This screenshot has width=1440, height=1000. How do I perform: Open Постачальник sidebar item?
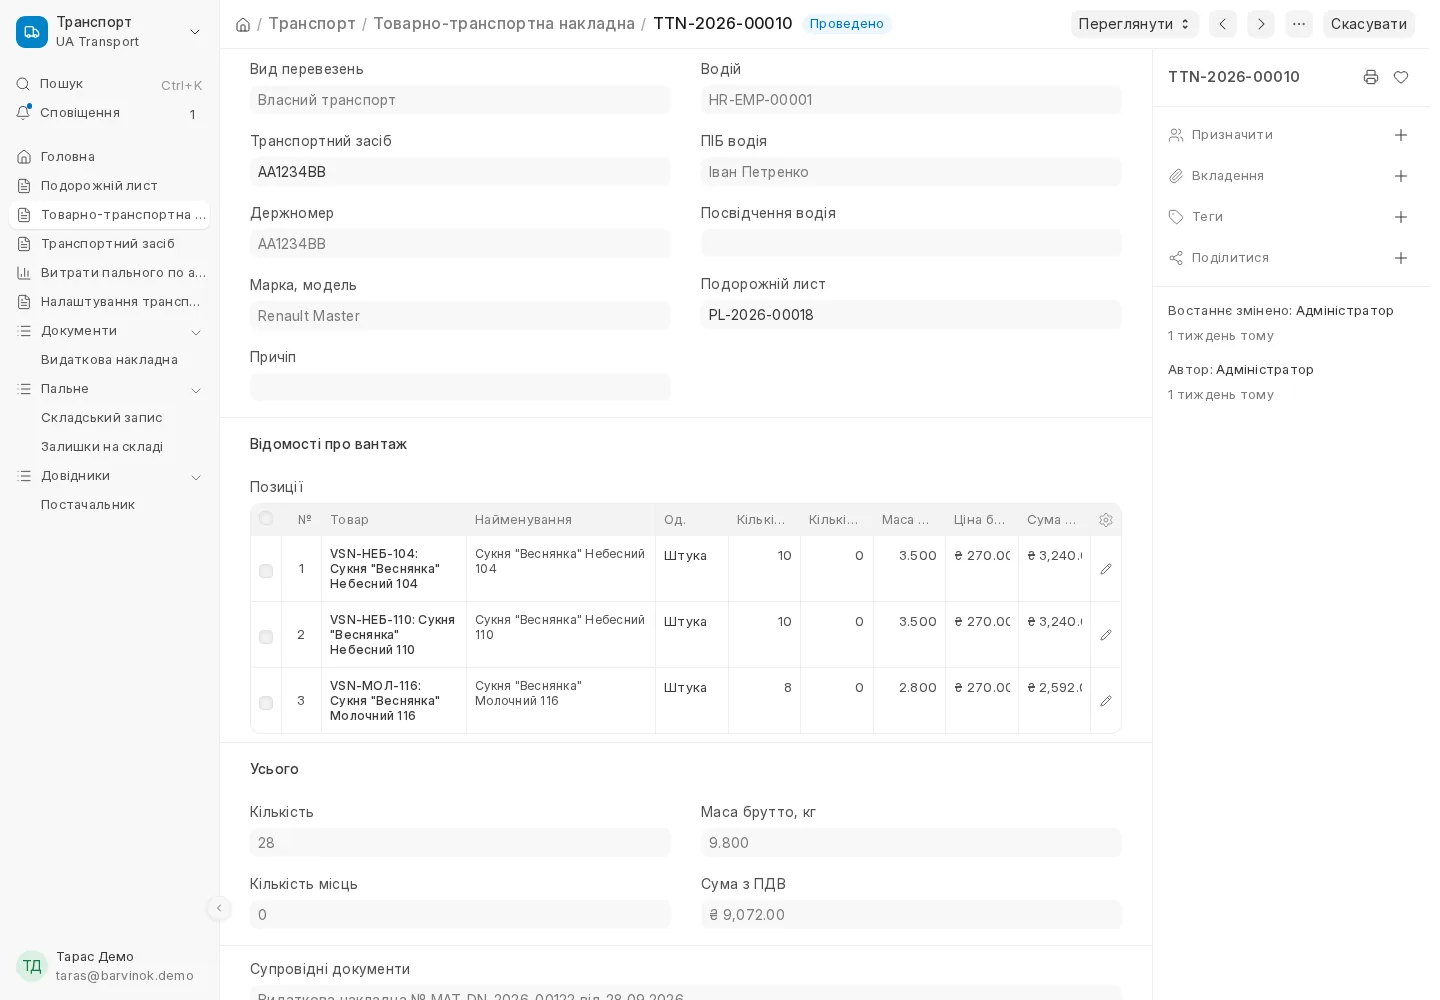[x=110, y=505]
